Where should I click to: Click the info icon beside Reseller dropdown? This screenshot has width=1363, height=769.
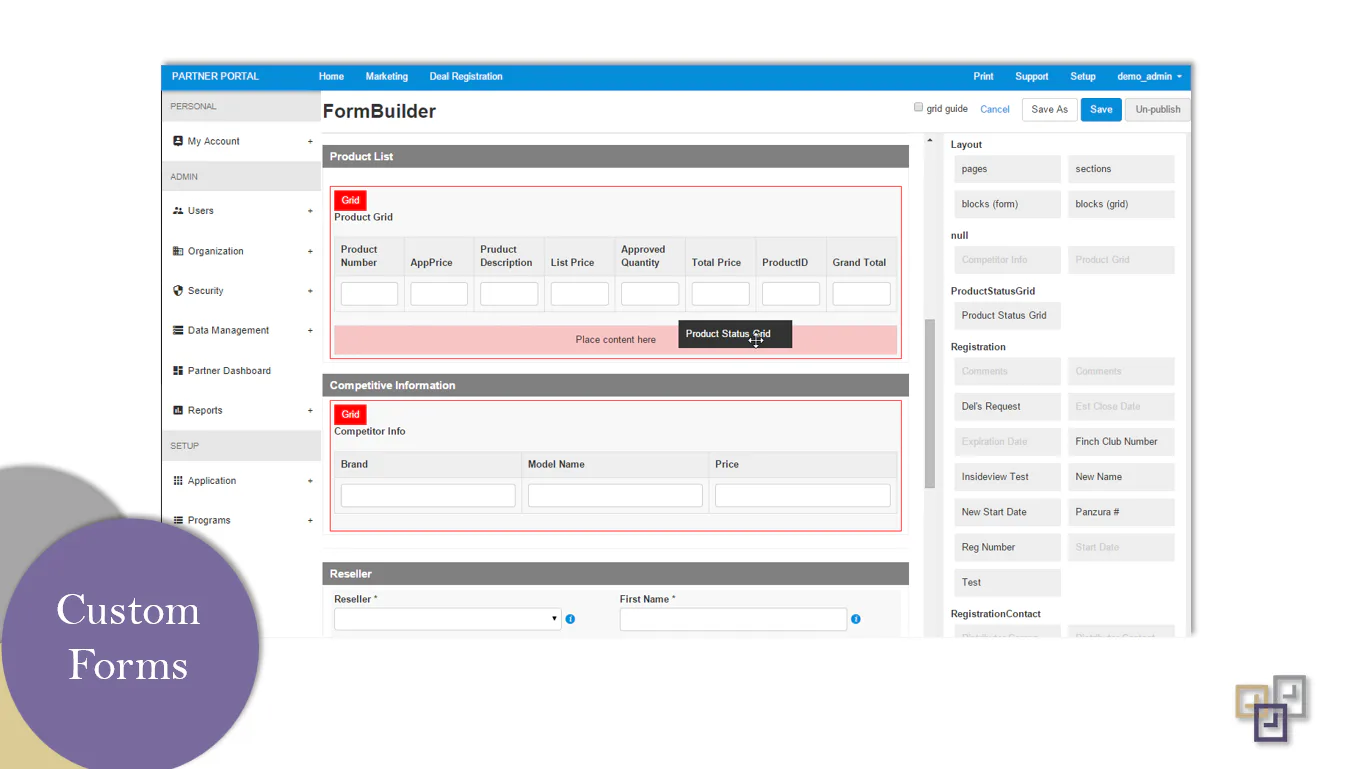click(570, 619)
